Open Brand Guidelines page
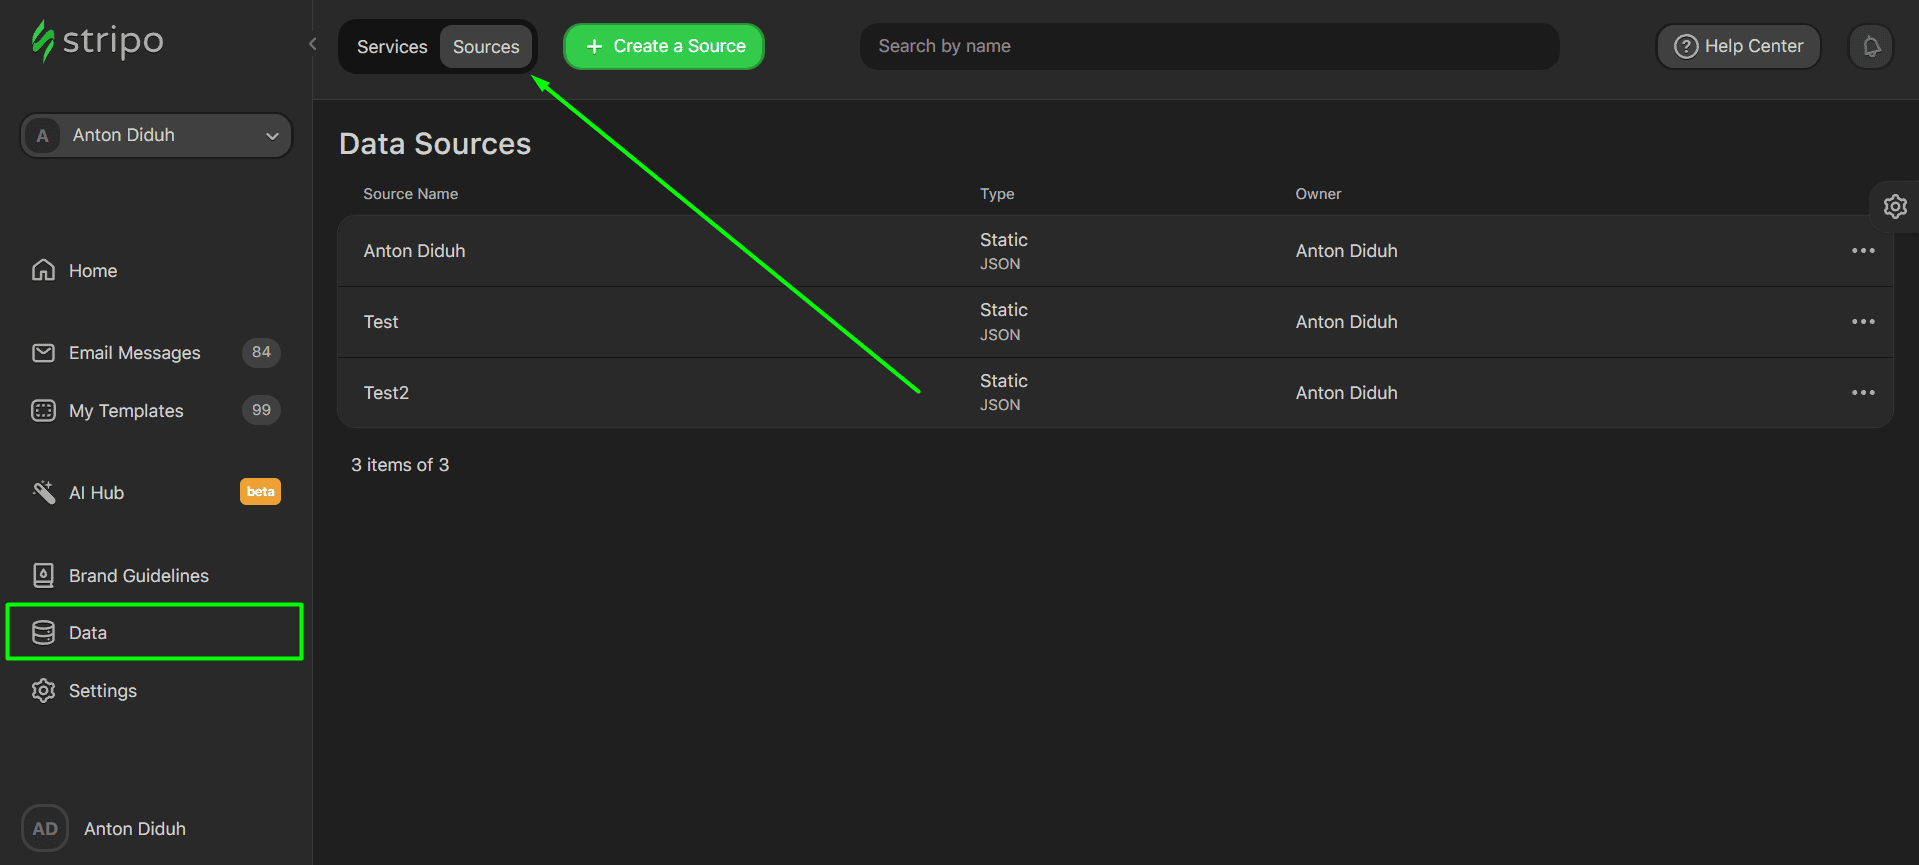 pos(138,576)
